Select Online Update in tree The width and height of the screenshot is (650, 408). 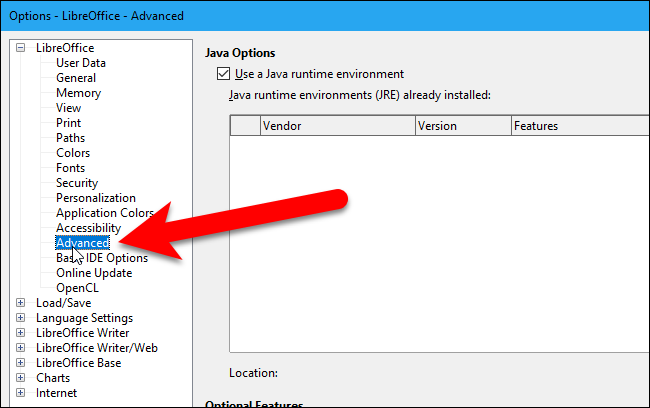click(94, 273)
